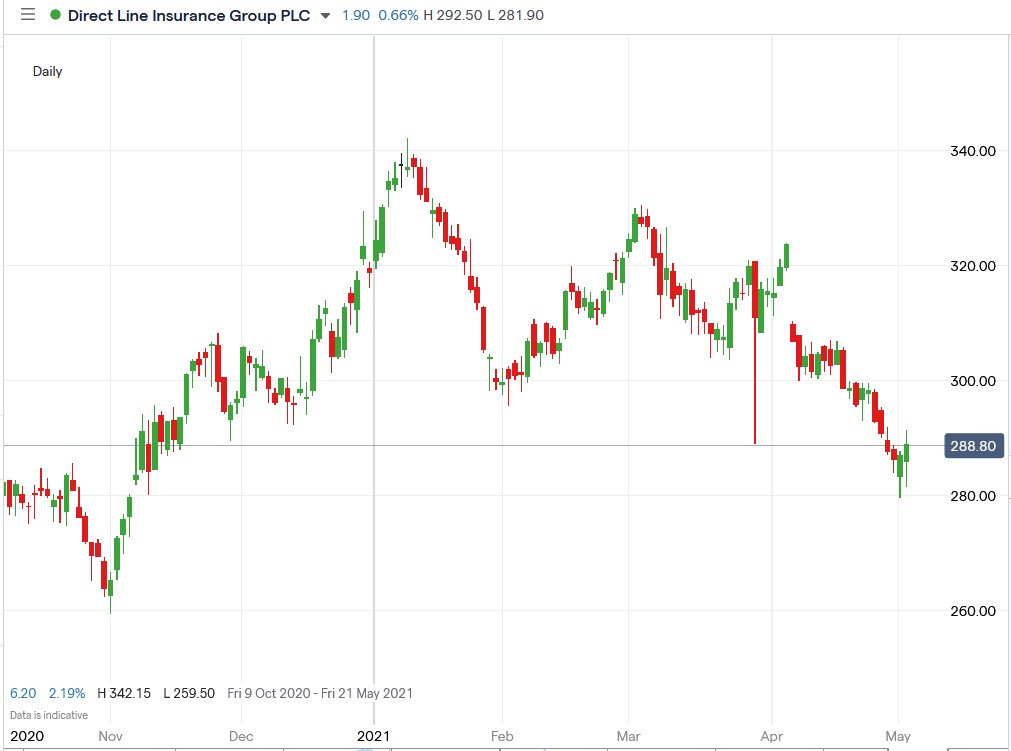Click the period high H 342.15
The image size is (1011, 751).
point(122,693)
